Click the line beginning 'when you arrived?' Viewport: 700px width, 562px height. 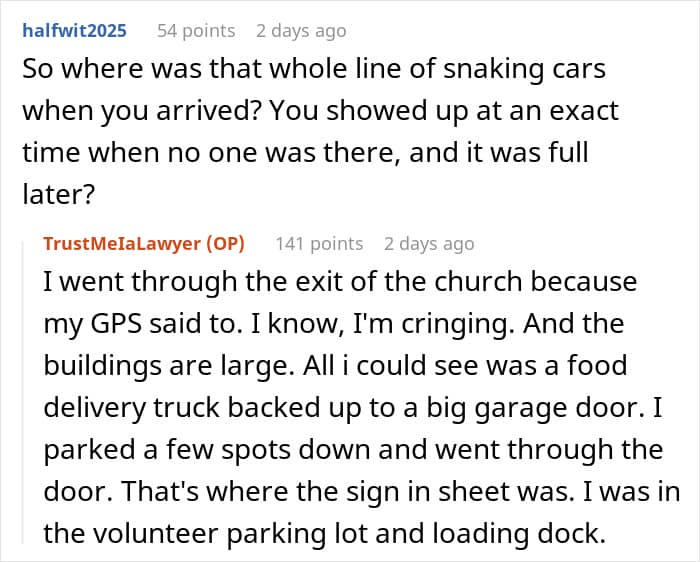(x=320, y=111)
